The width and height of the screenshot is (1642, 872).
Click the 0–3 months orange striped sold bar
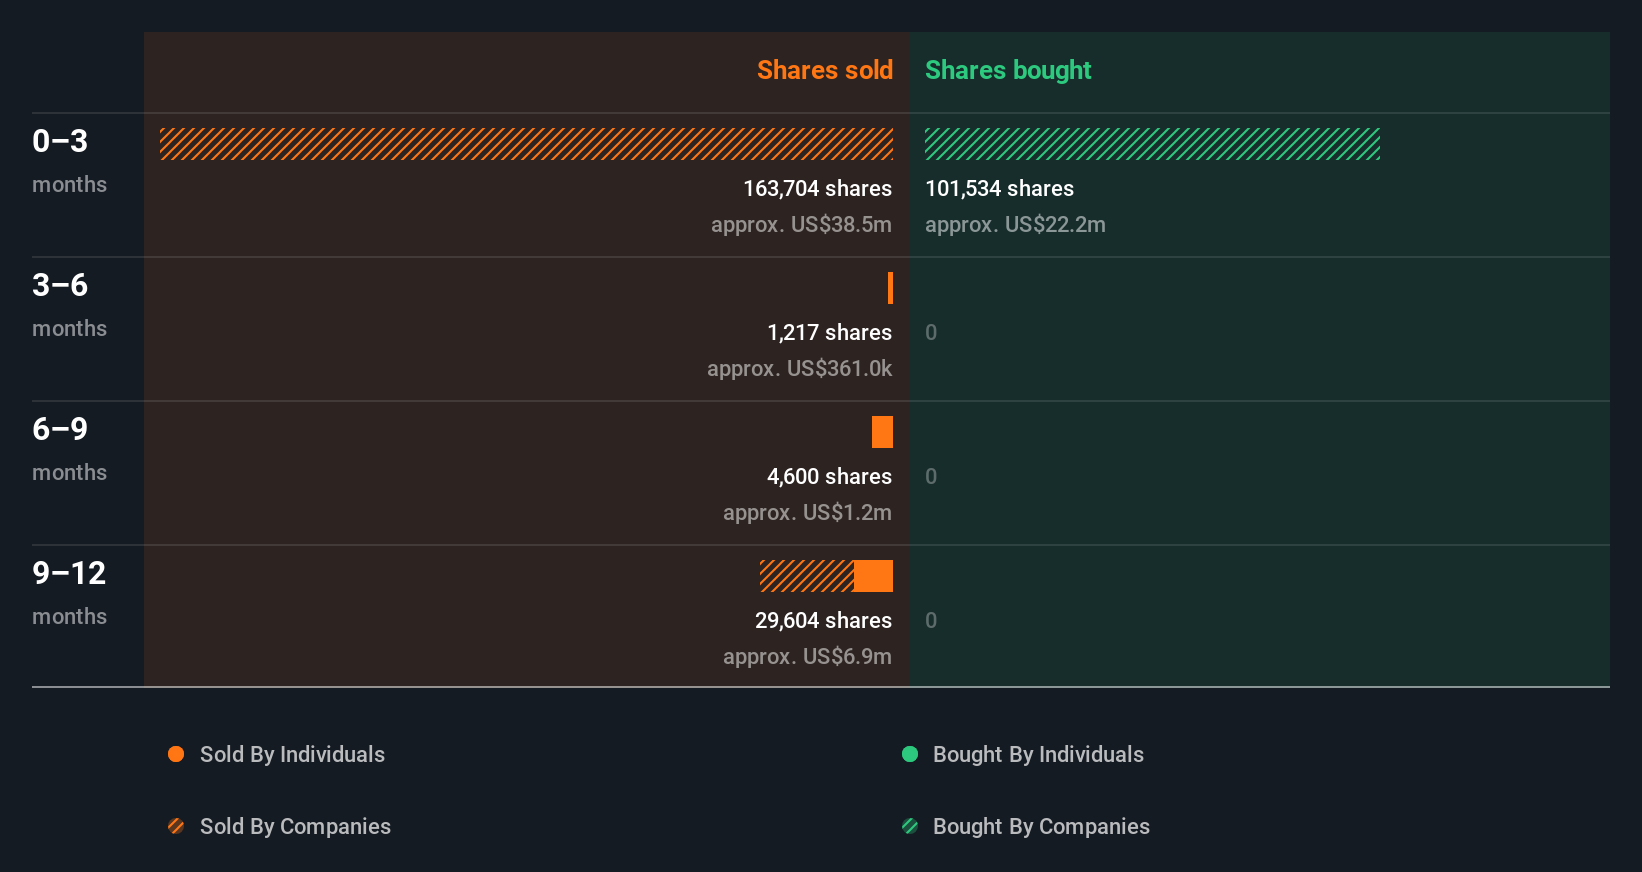click(526, 144)
